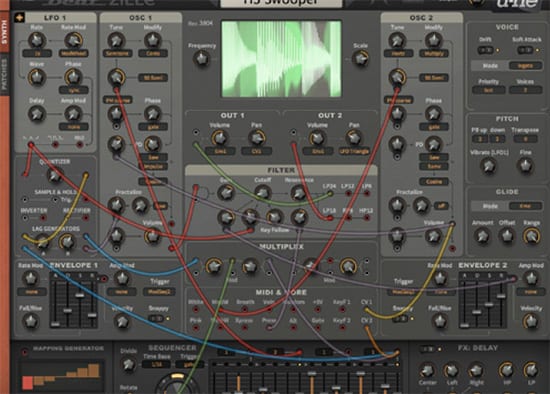550x394 pixels.
Task: Click the Pitch Fine knob
Action: pyautogui.click(x=525, y=165)
